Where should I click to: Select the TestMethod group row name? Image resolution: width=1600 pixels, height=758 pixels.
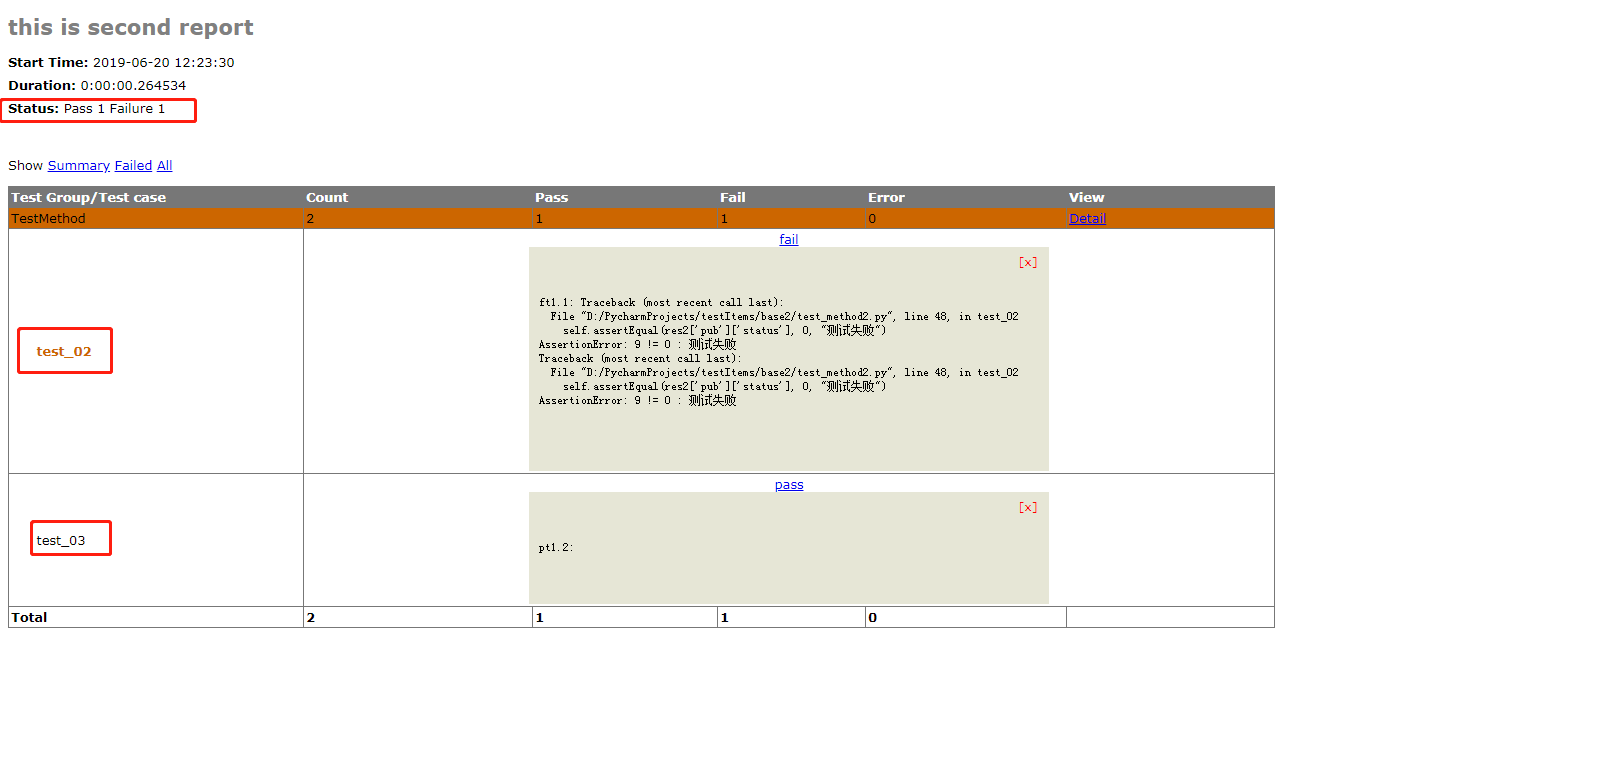[x=48, y=219]
